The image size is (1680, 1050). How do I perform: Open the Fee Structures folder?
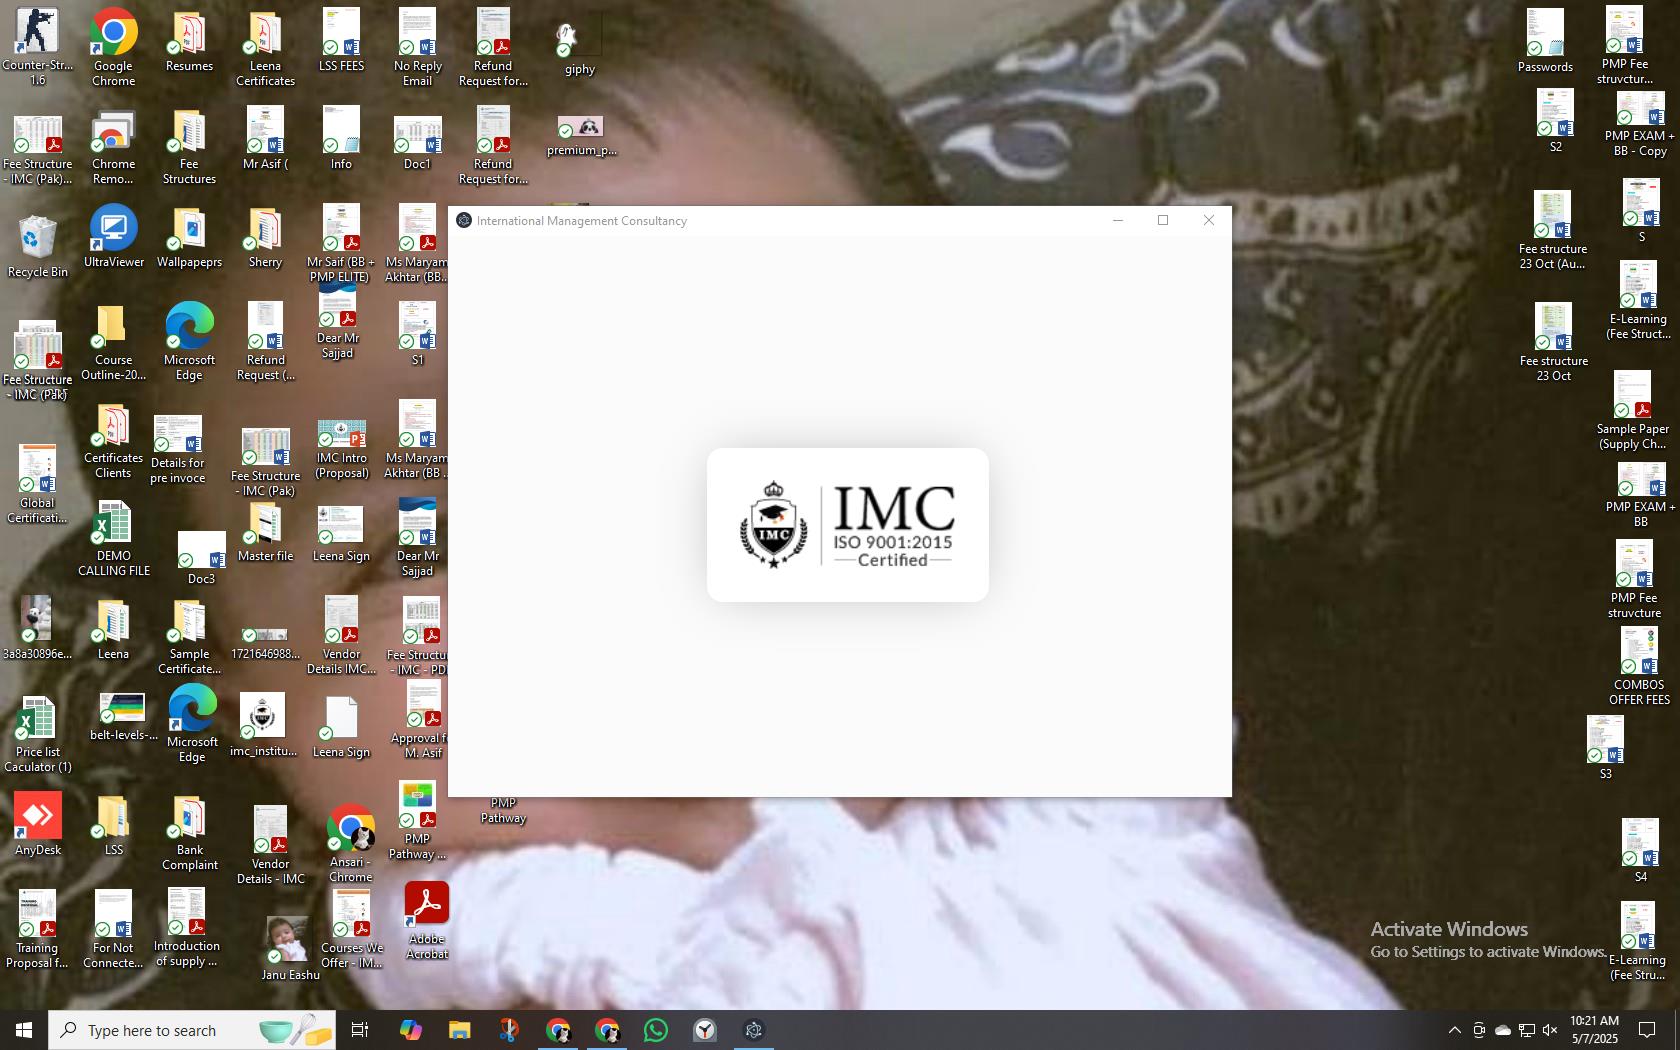click(x=189, y=146)
